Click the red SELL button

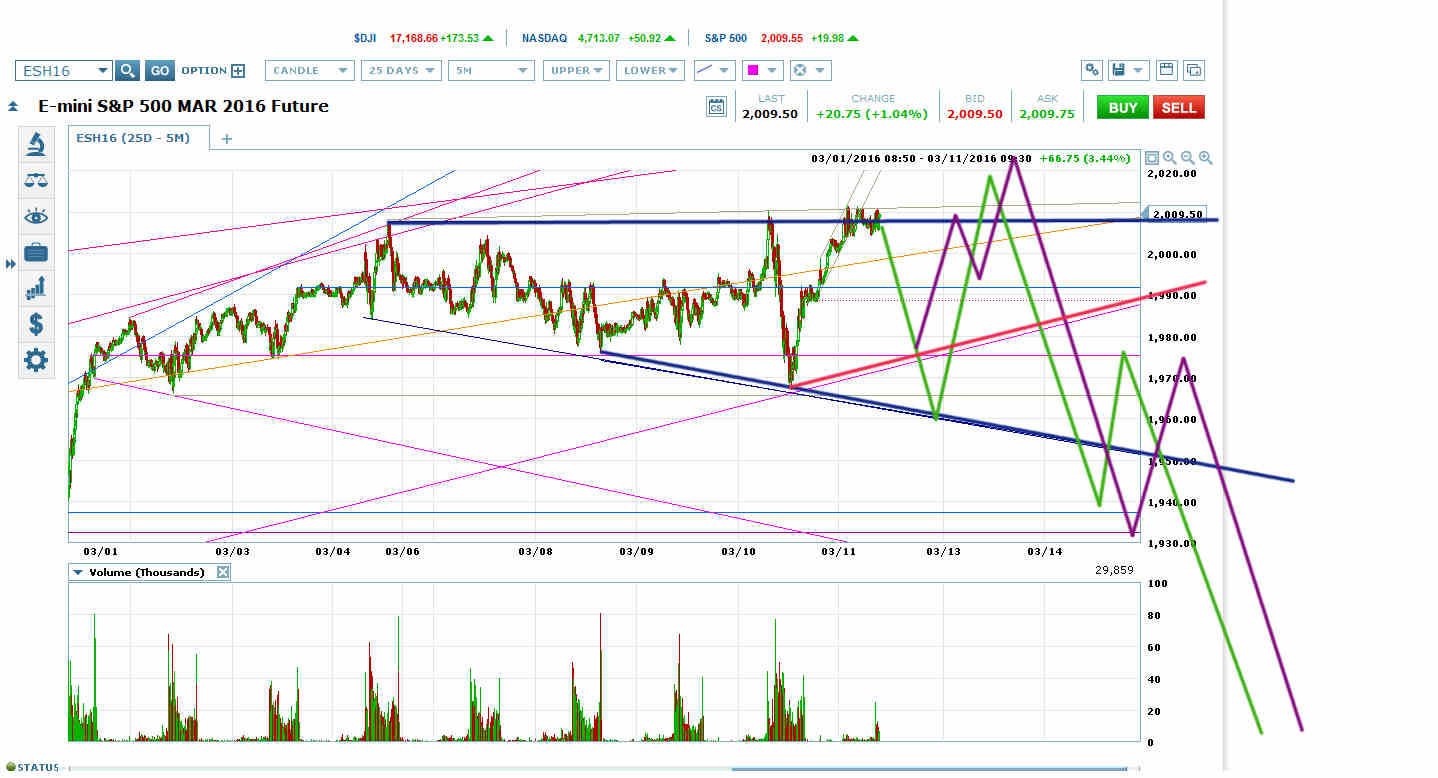(x=1179, y=107)
